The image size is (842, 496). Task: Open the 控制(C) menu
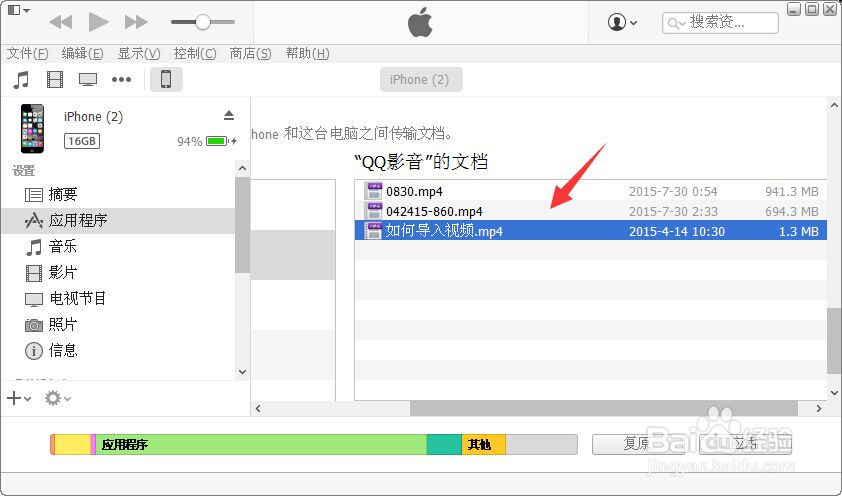pos(195,54)
